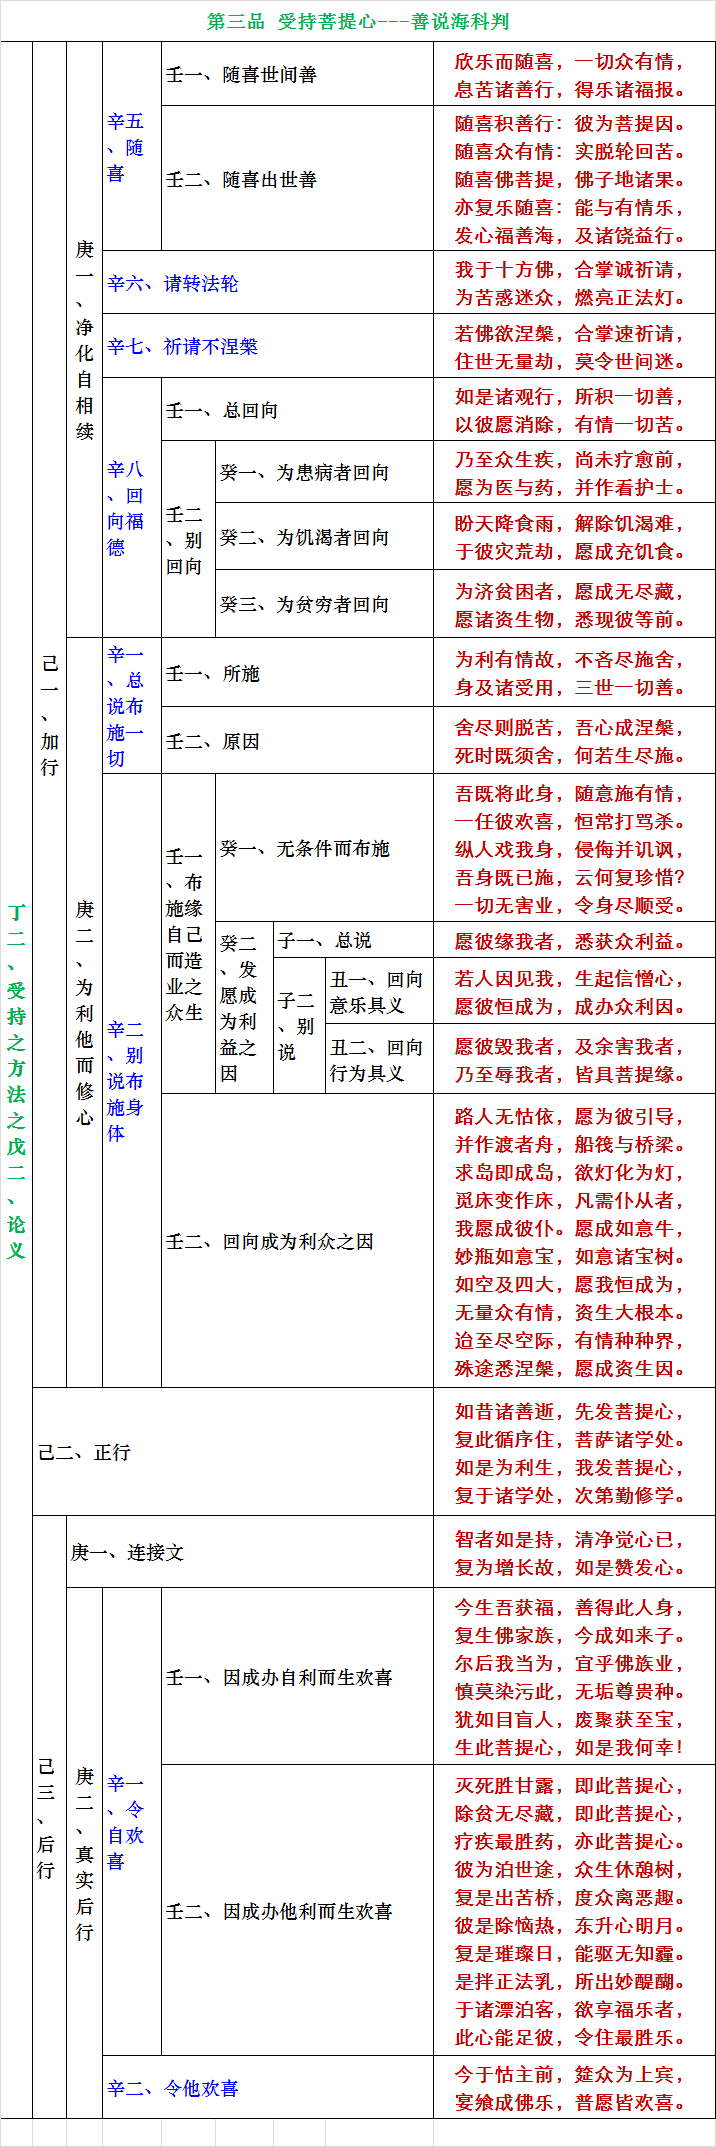Screen dimensions: 716x2147
Task: Select cell 壬一、总回向
Action: [x=297, y=410]
